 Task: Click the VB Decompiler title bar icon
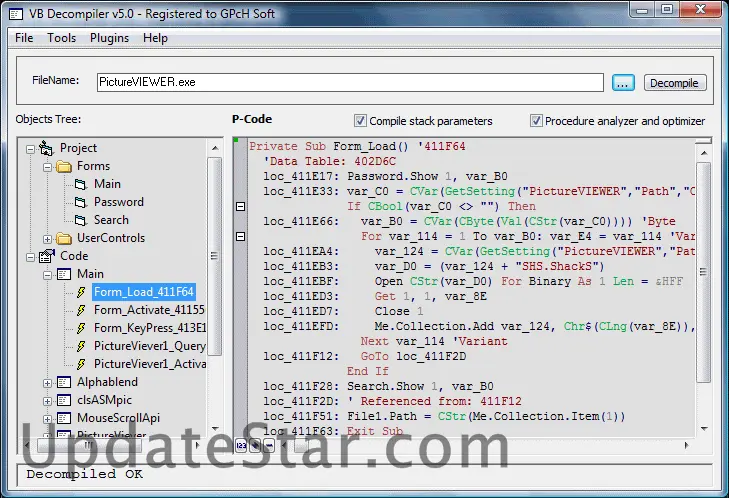15,14
